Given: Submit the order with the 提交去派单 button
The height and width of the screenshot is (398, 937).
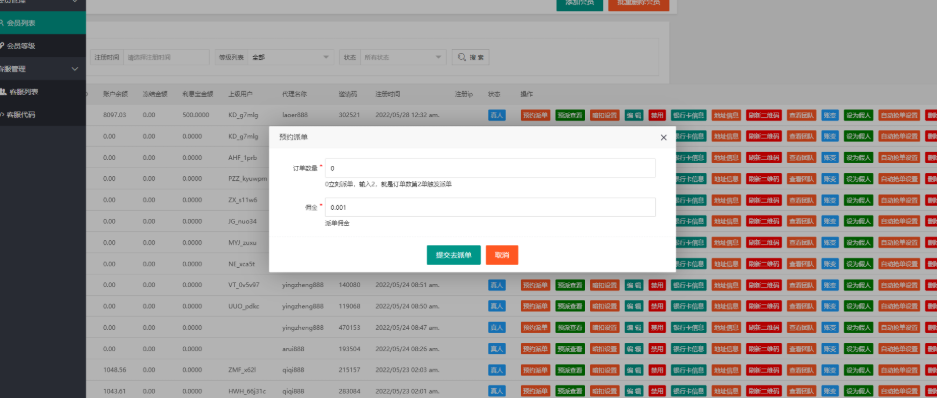Looking at the screenshot, I should pos(454,255).
